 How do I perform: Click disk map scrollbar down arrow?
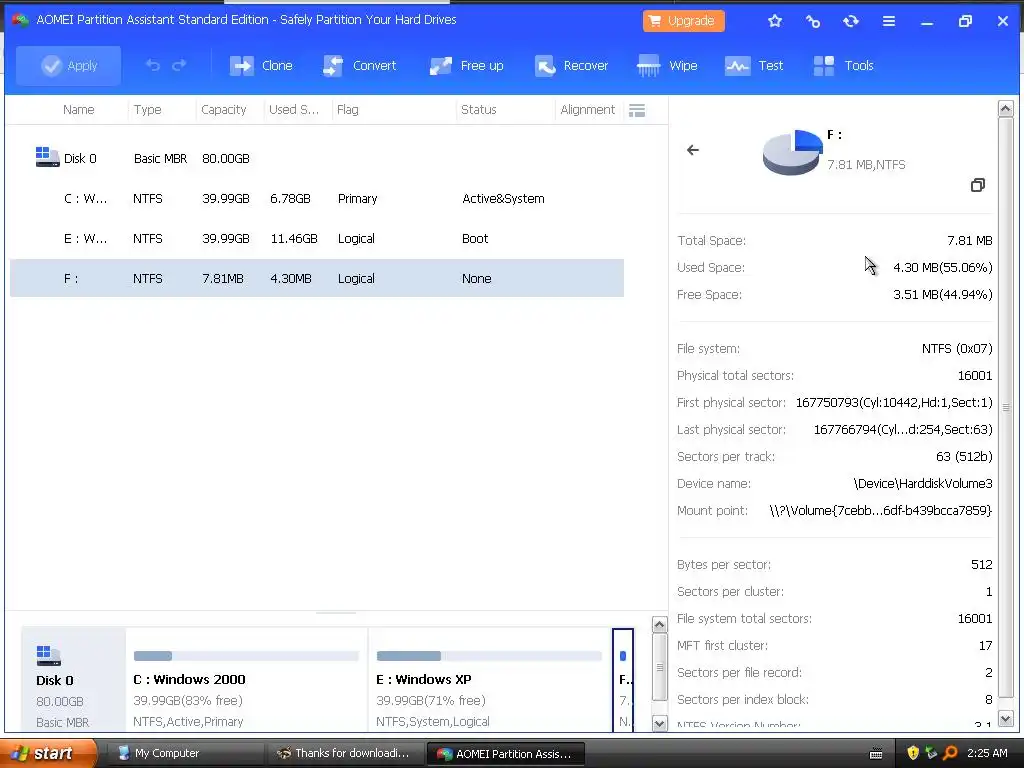(660, 724)
